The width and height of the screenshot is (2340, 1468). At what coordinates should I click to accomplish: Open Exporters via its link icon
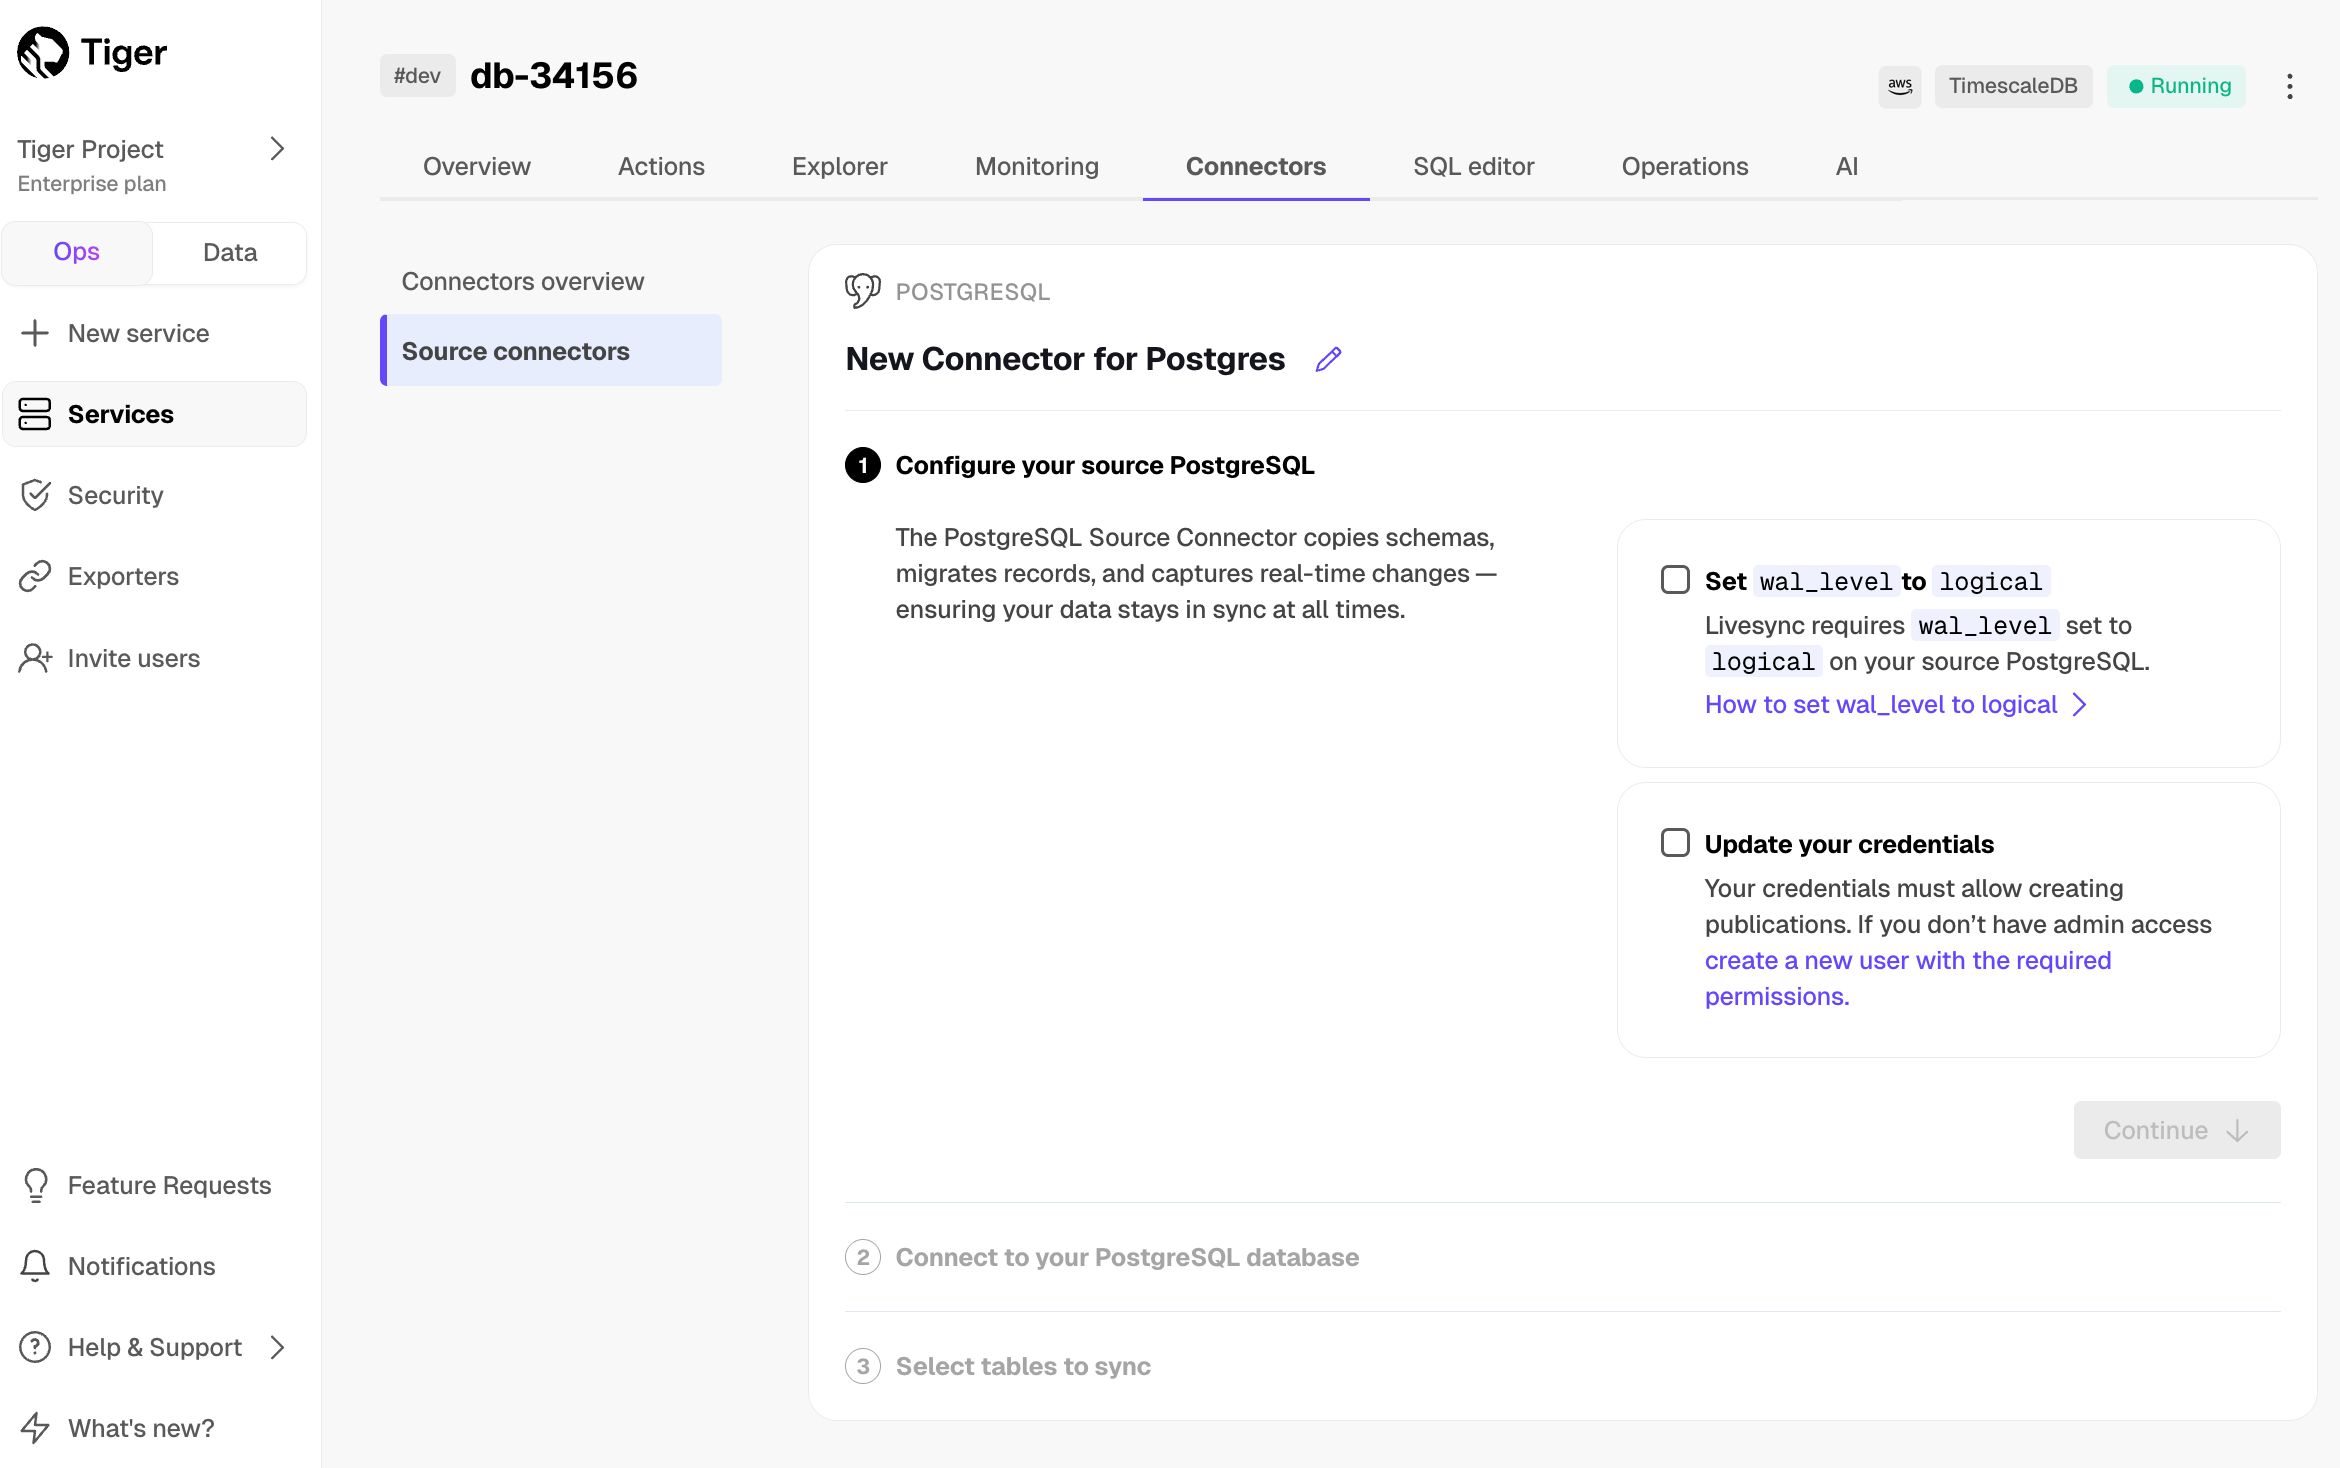[35, 576]
